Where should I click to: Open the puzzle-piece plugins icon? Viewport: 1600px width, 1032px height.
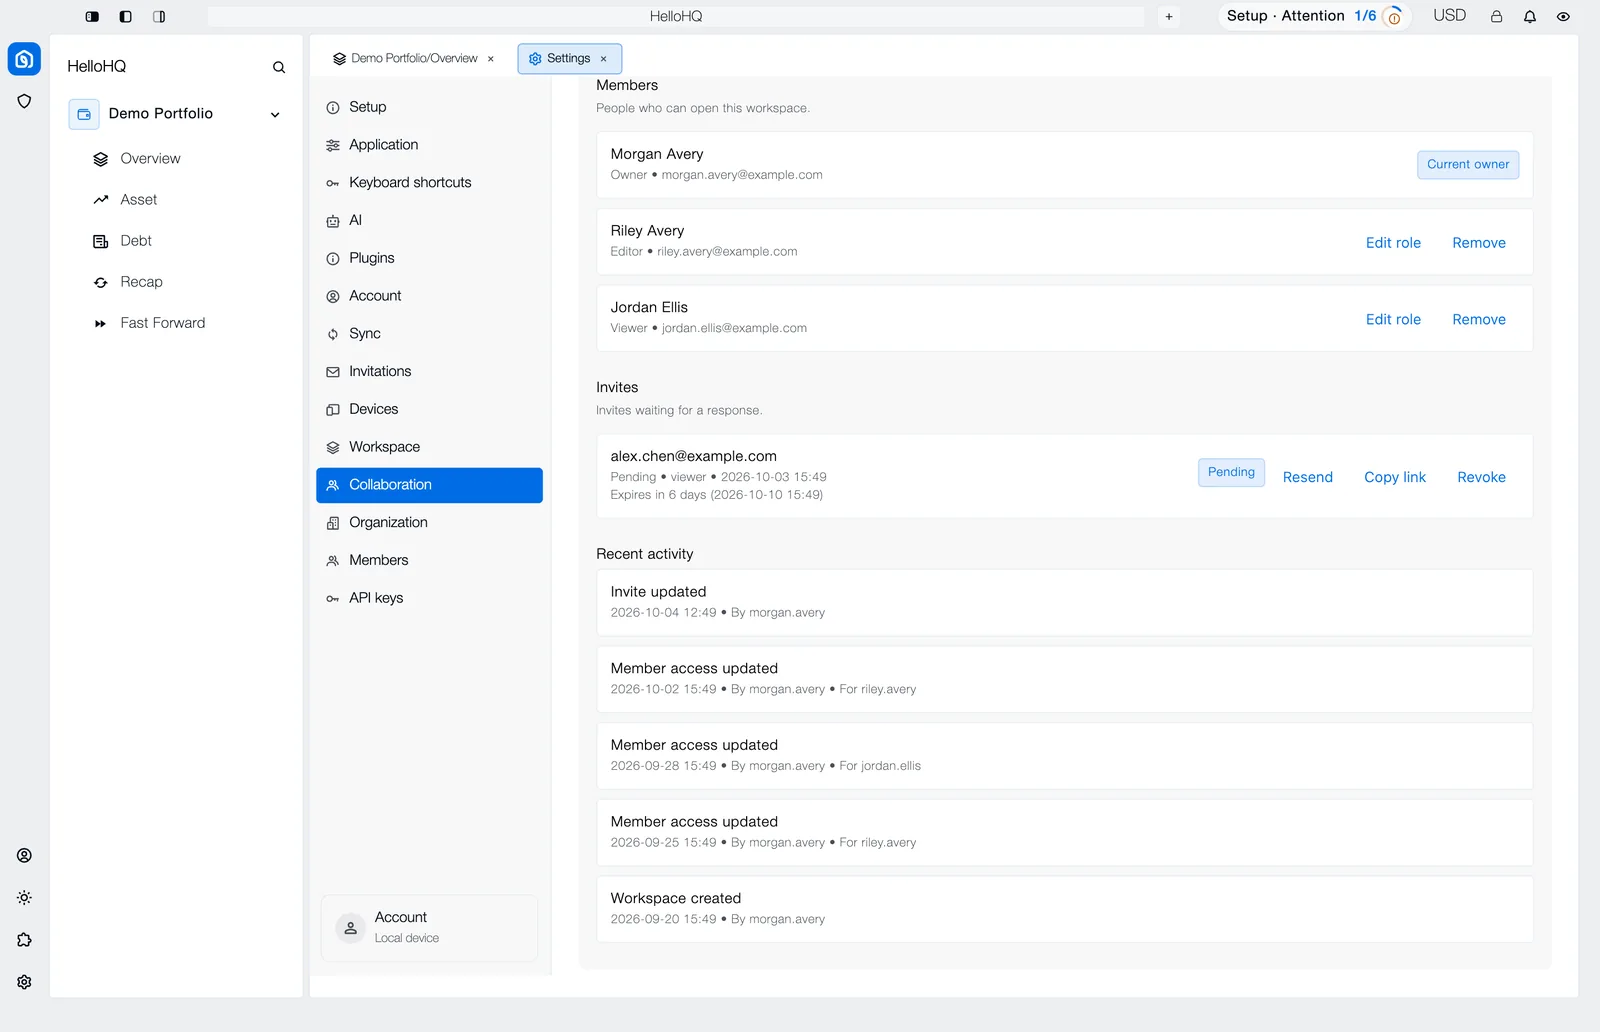point(24,940)
